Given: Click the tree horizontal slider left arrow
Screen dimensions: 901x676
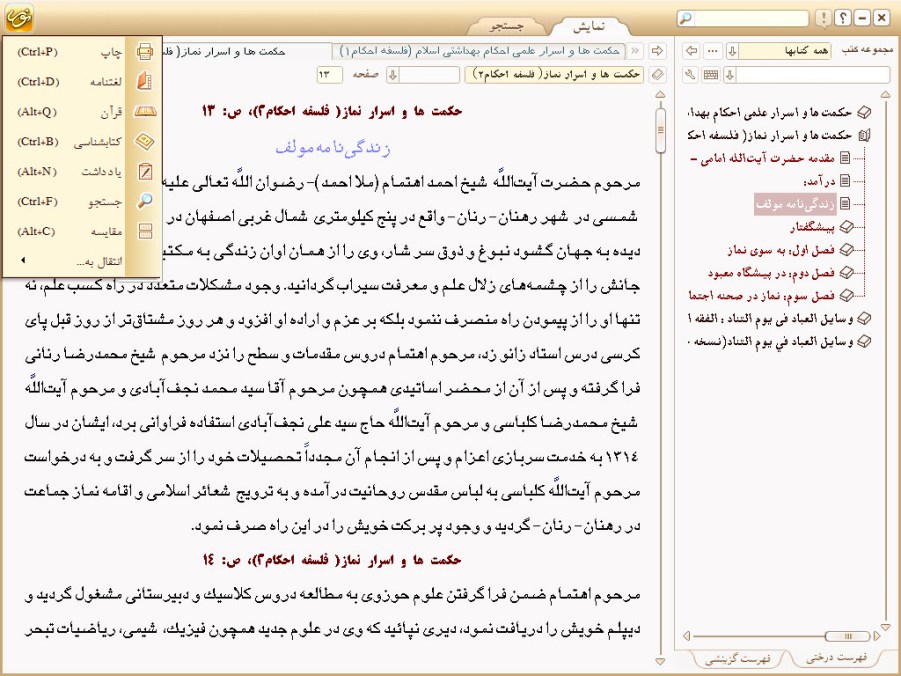Looking at the screenshot, I should tap(687, 636).
